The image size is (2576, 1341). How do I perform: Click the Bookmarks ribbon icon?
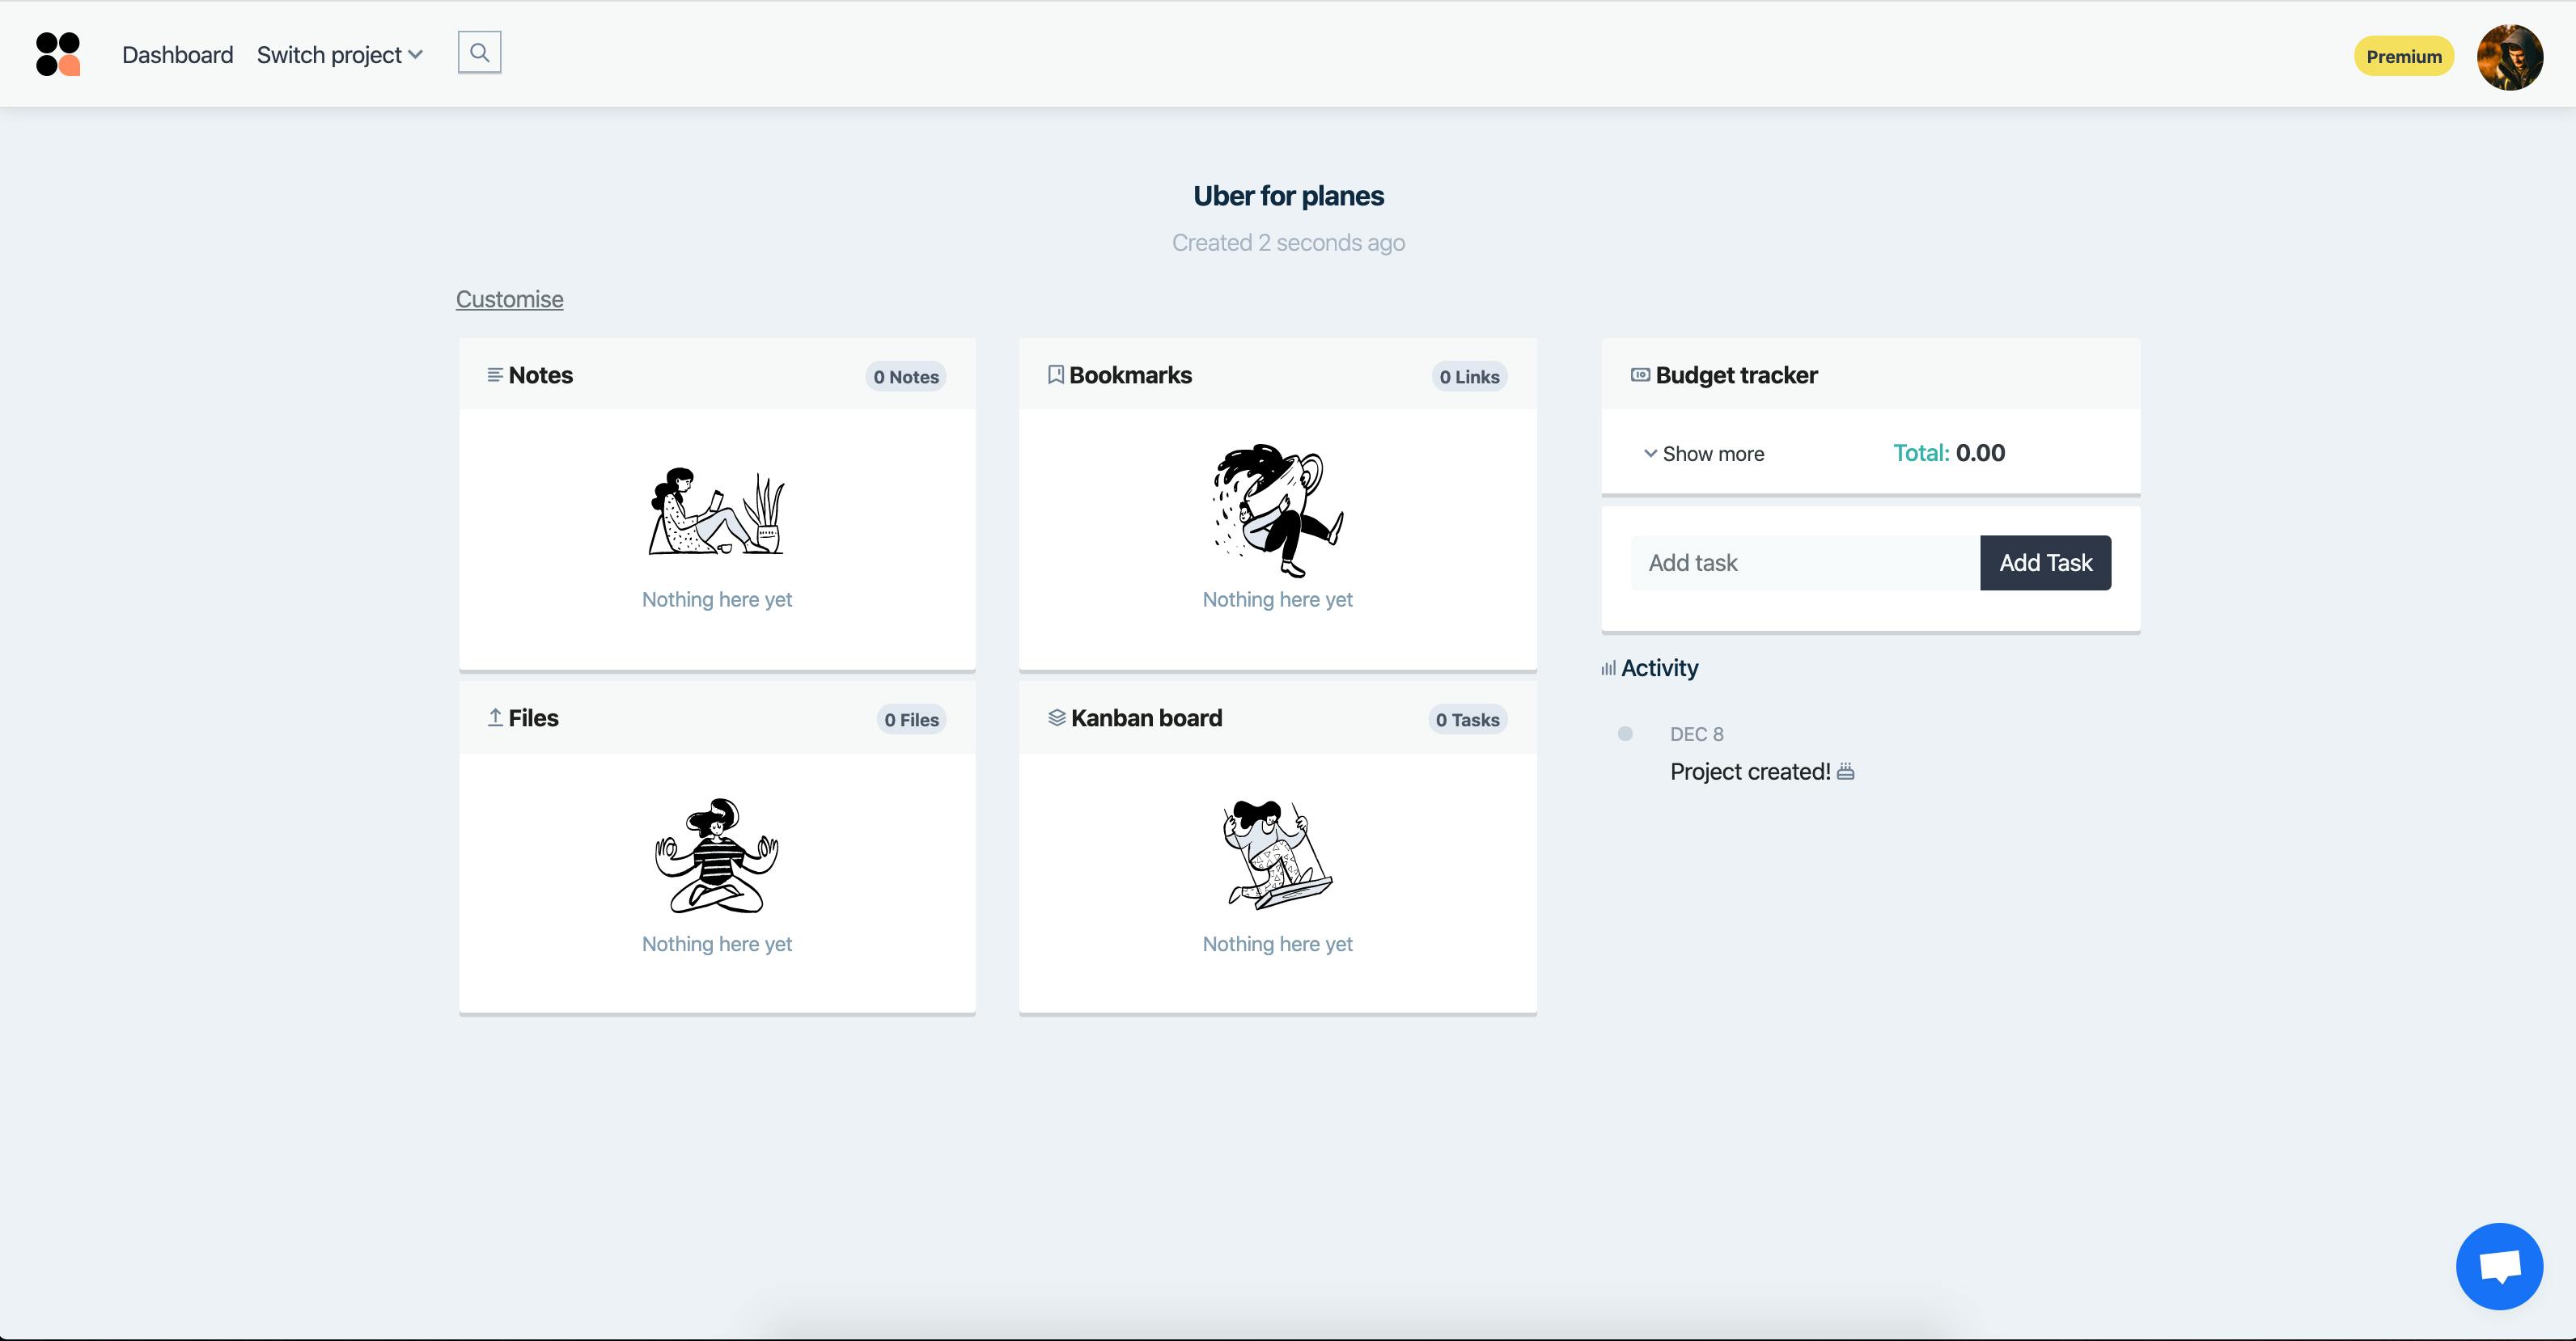1055,375
